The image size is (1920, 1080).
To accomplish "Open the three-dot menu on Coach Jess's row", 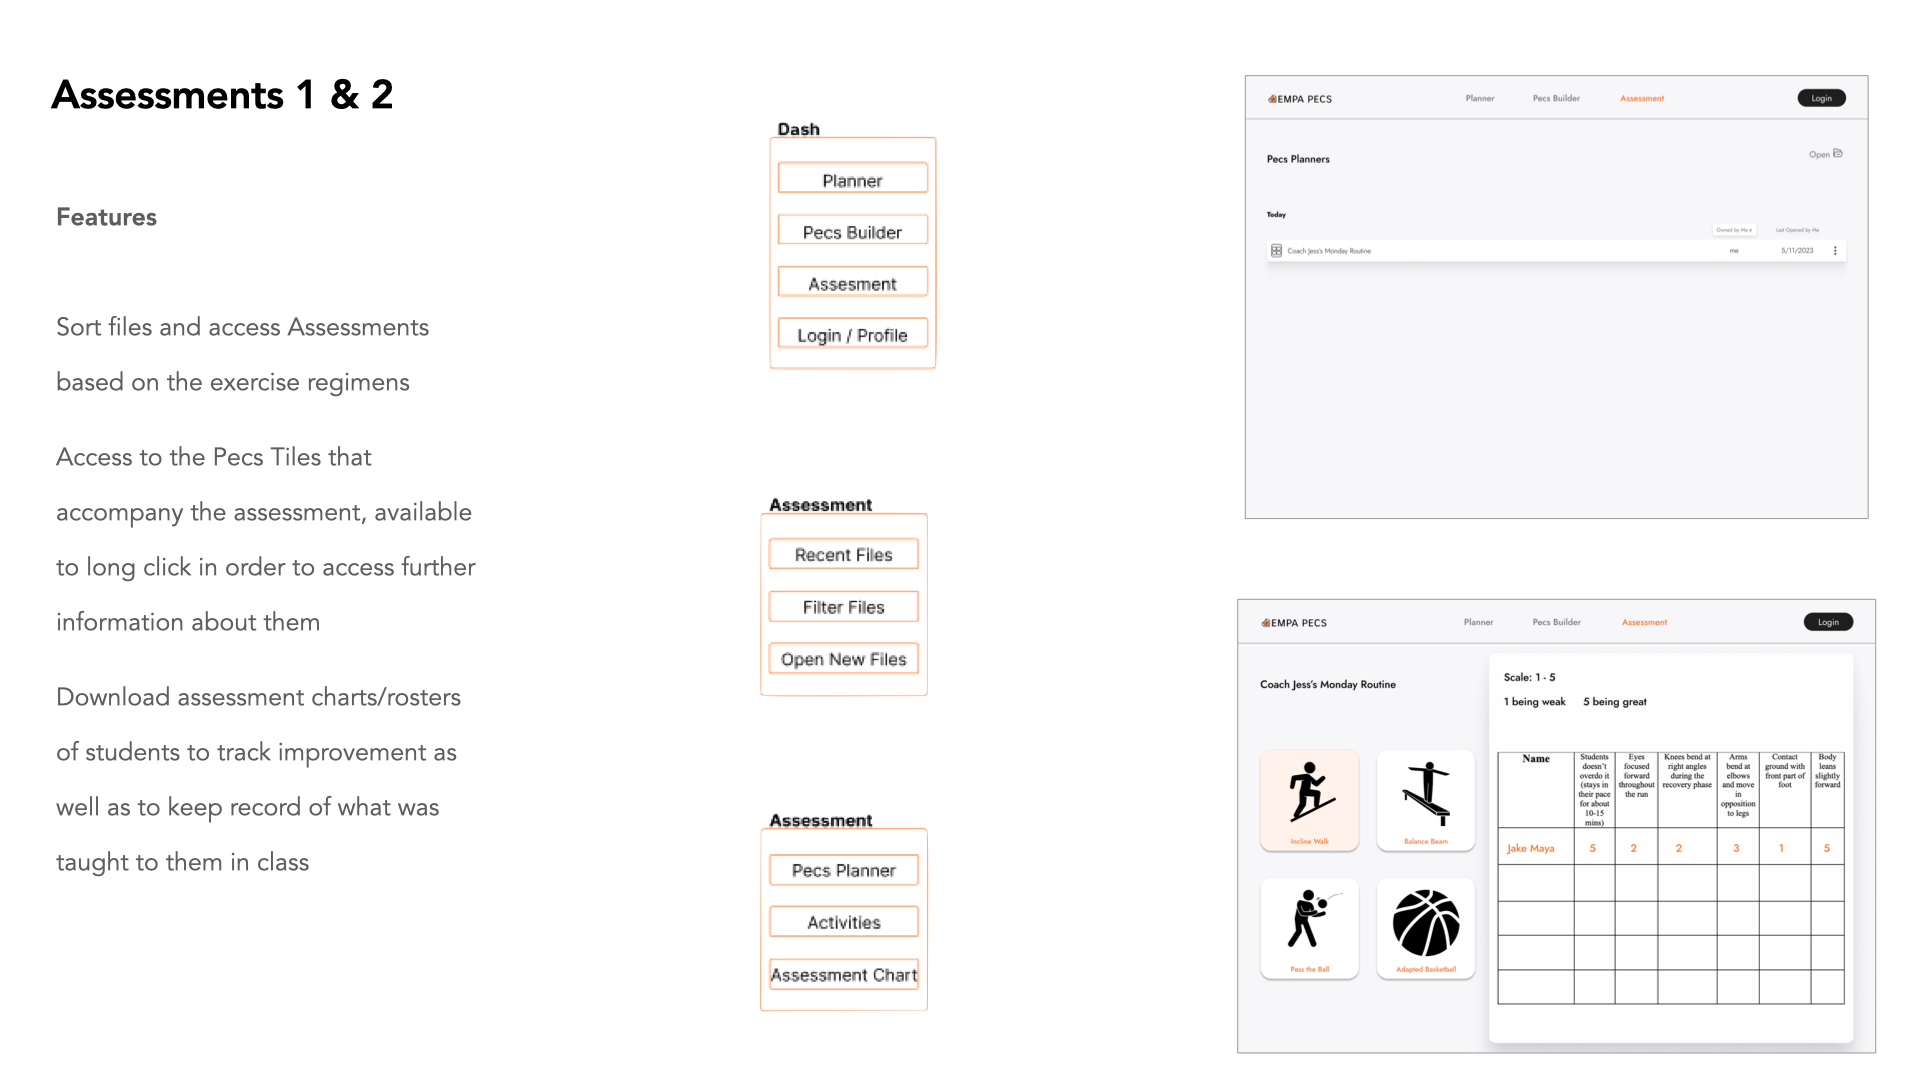I will [1835, 251].
